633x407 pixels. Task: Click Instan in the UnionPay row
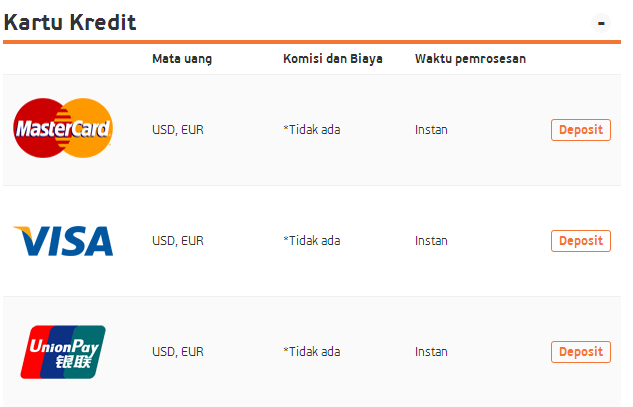[431, 352]
